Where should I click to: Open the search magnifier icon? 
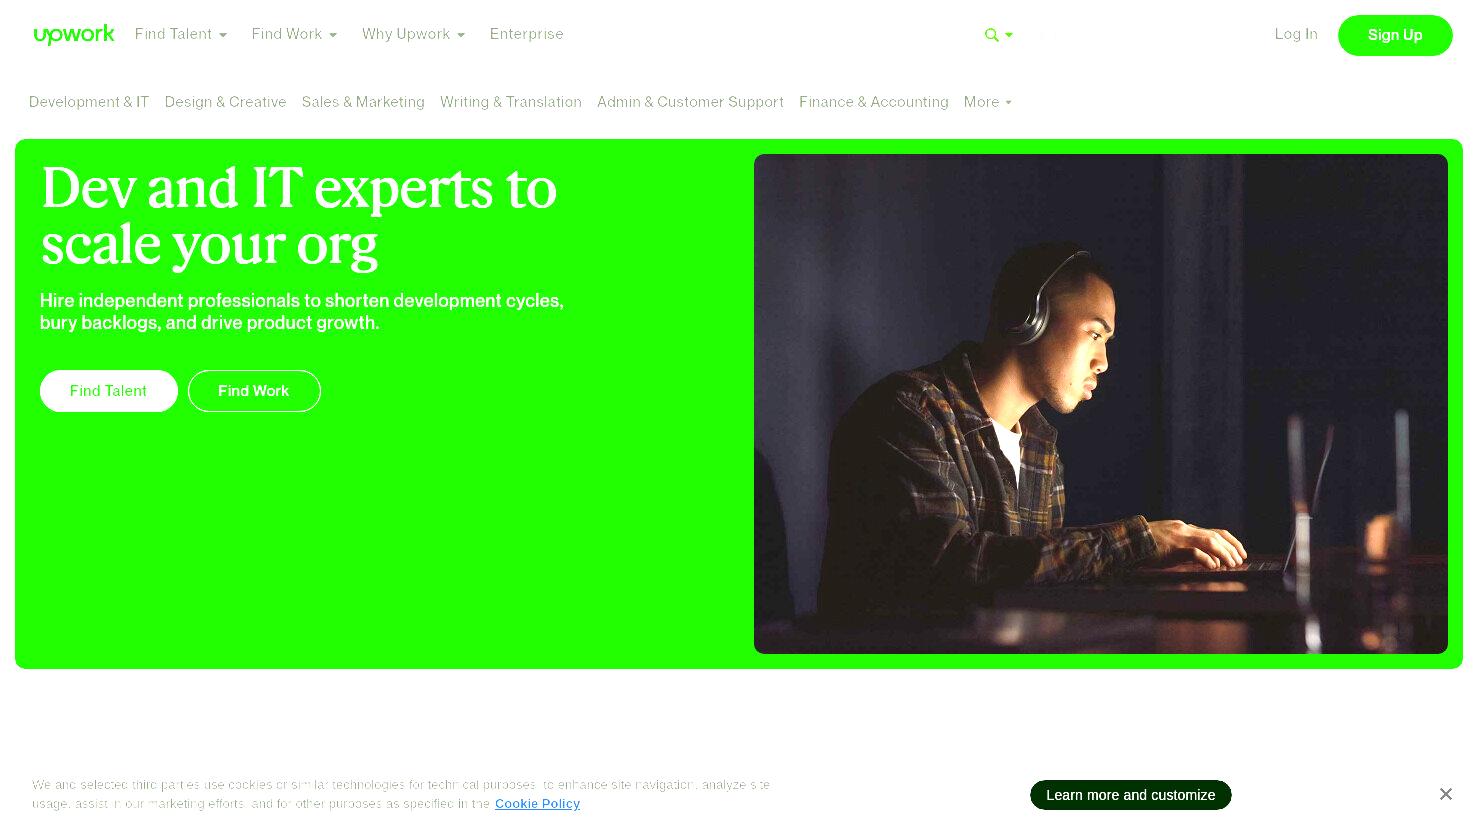click(991, 35)
